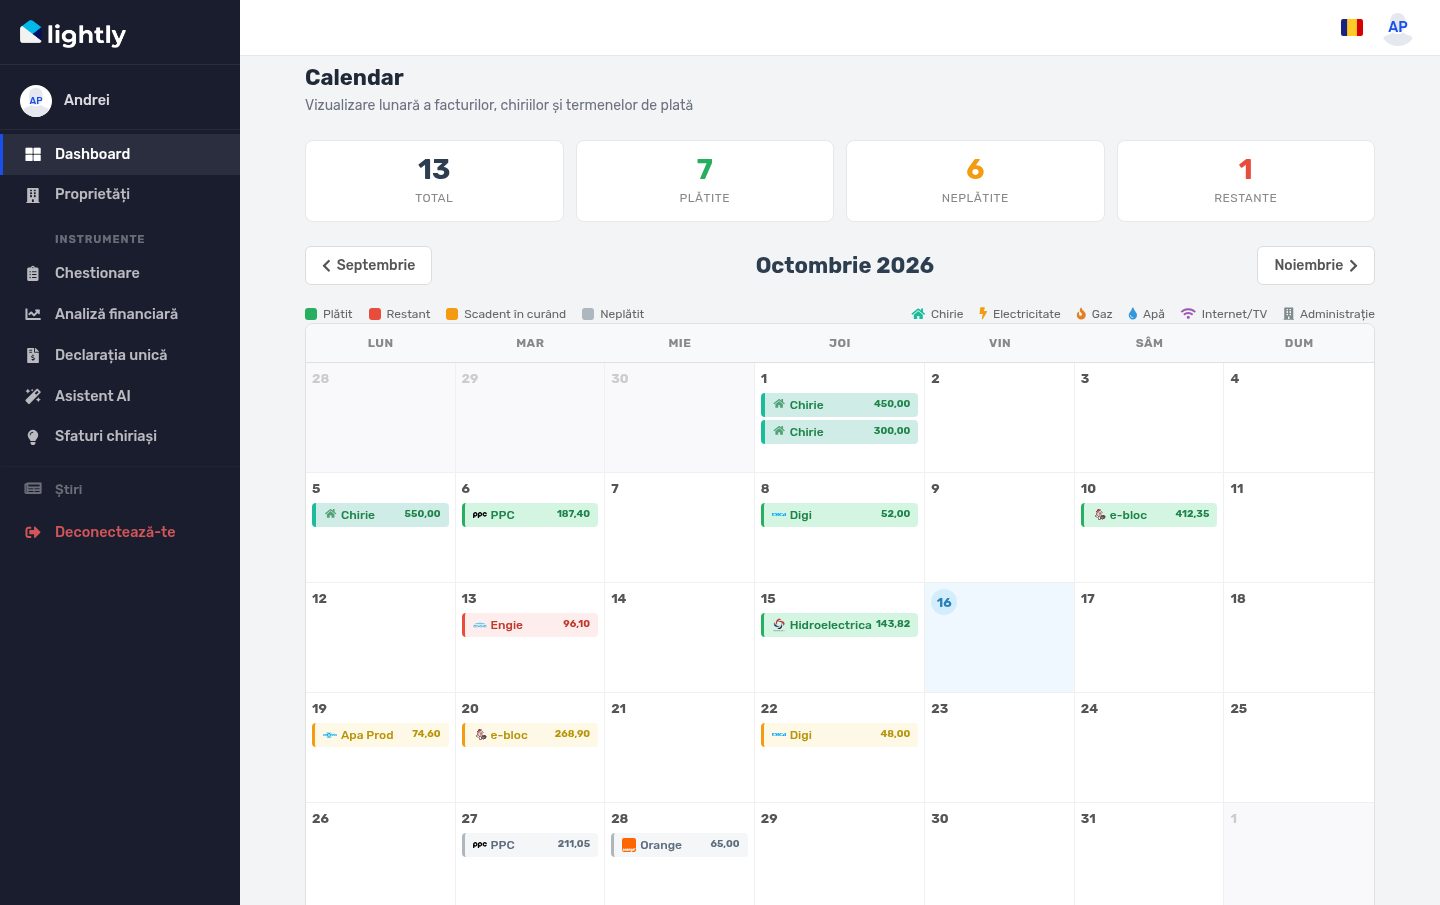Viewport: 1440px width, 905px height.
Task: Open Sfaturi chiriași page
Action: 120,437
